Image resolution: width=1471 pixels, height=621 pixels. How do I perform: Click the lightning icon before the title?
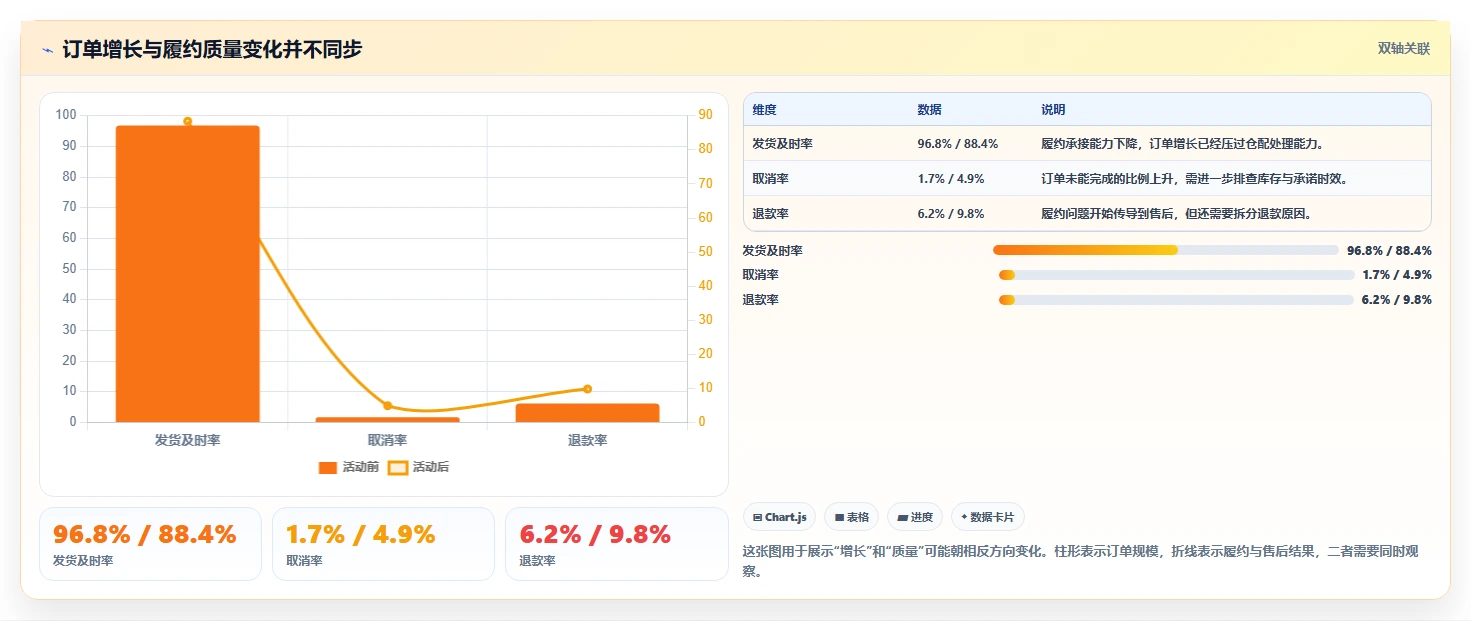point(48,49)
